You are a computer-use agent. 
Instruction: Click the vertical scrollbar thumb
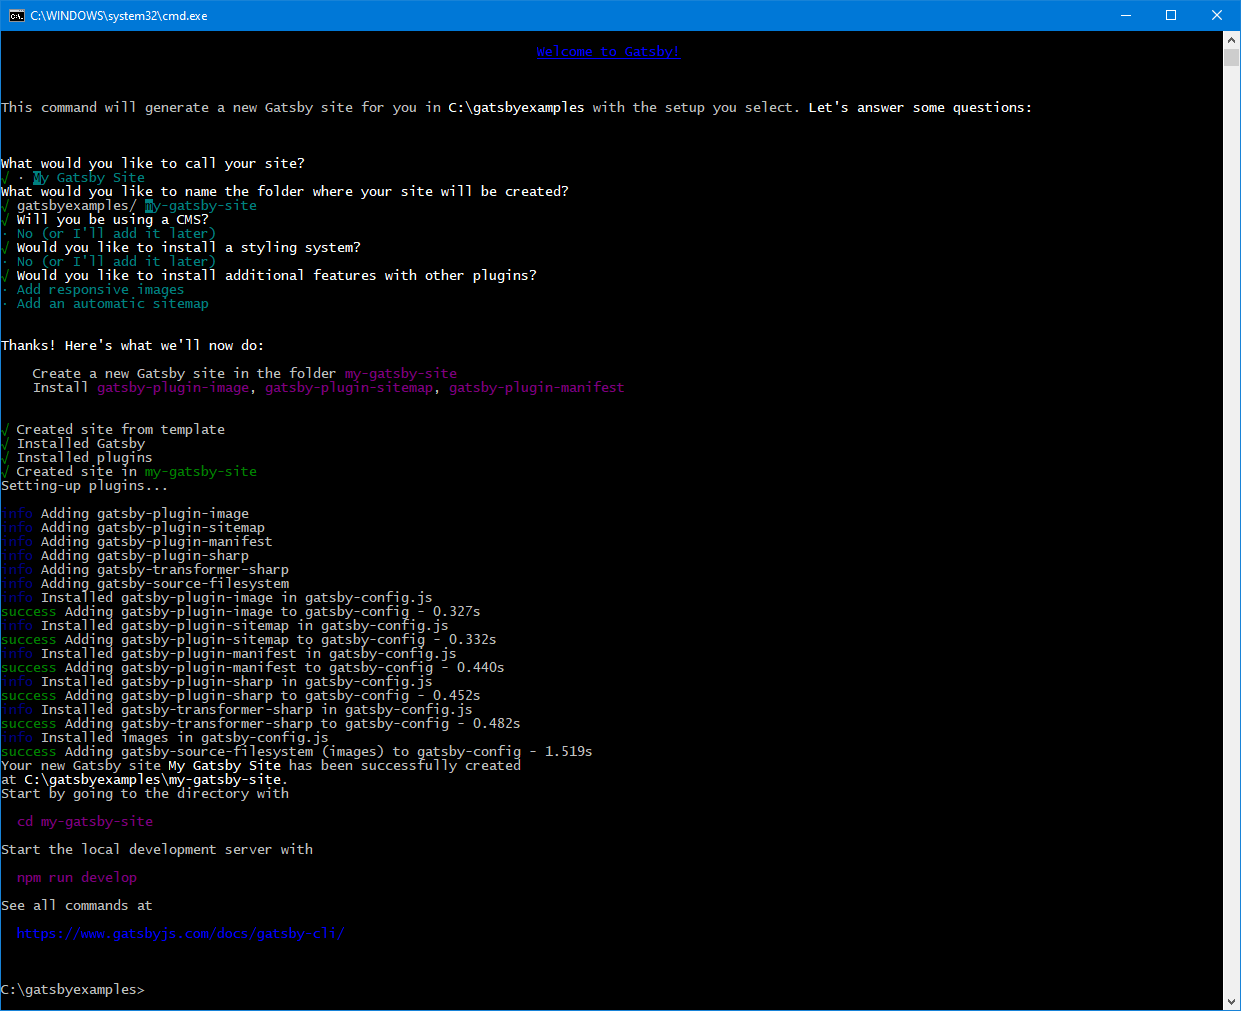(1231, 57)
